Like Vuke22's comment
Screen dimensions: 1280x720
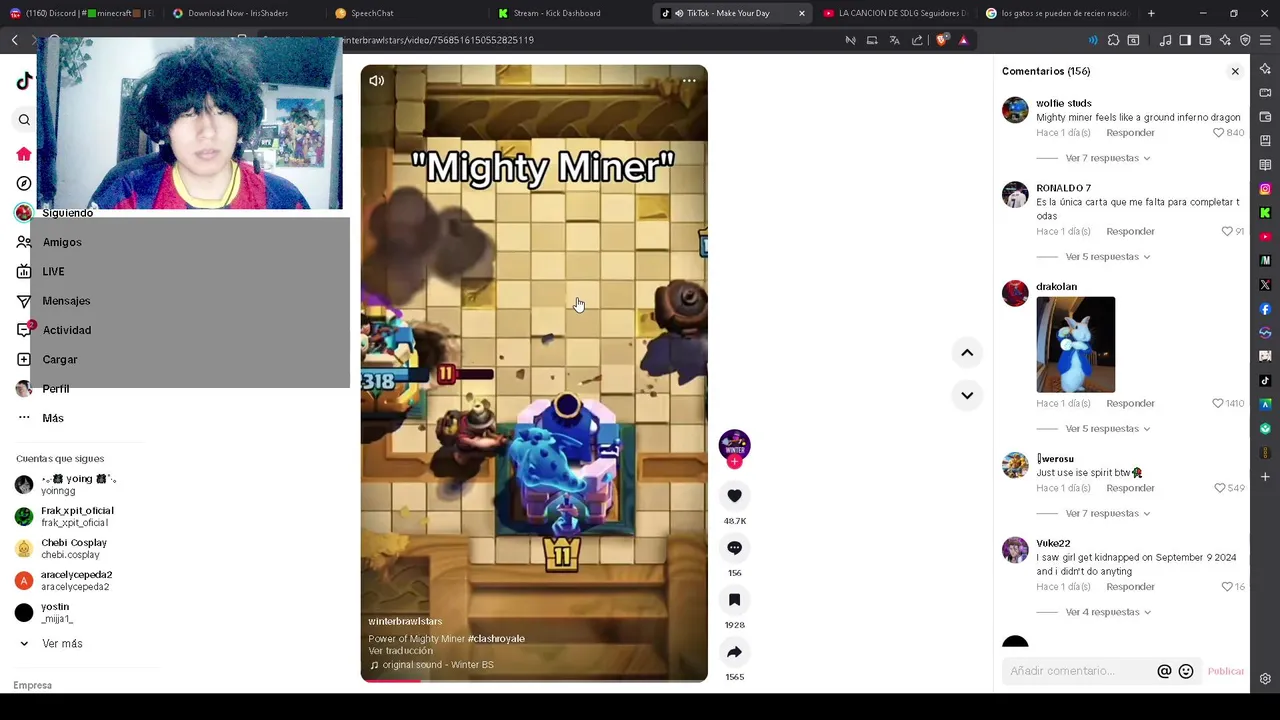click(1227, 587)
